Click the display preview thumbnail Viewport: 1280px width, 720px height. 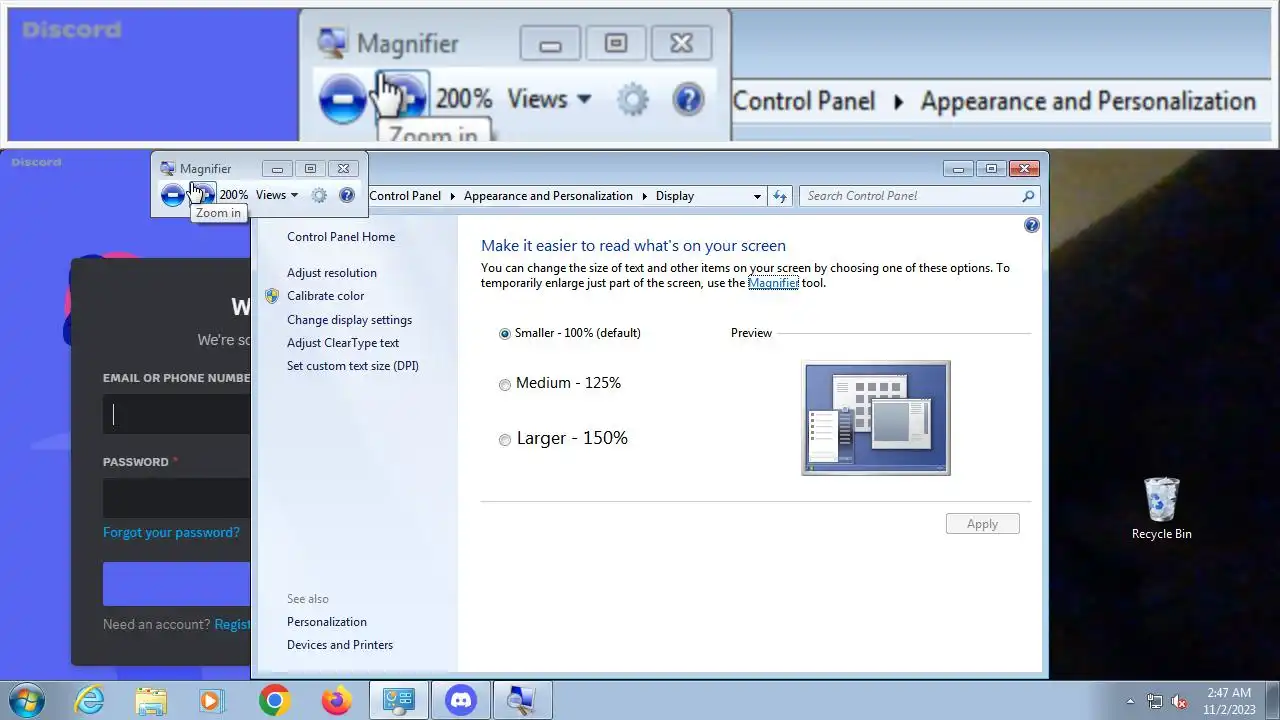[876, 418]
